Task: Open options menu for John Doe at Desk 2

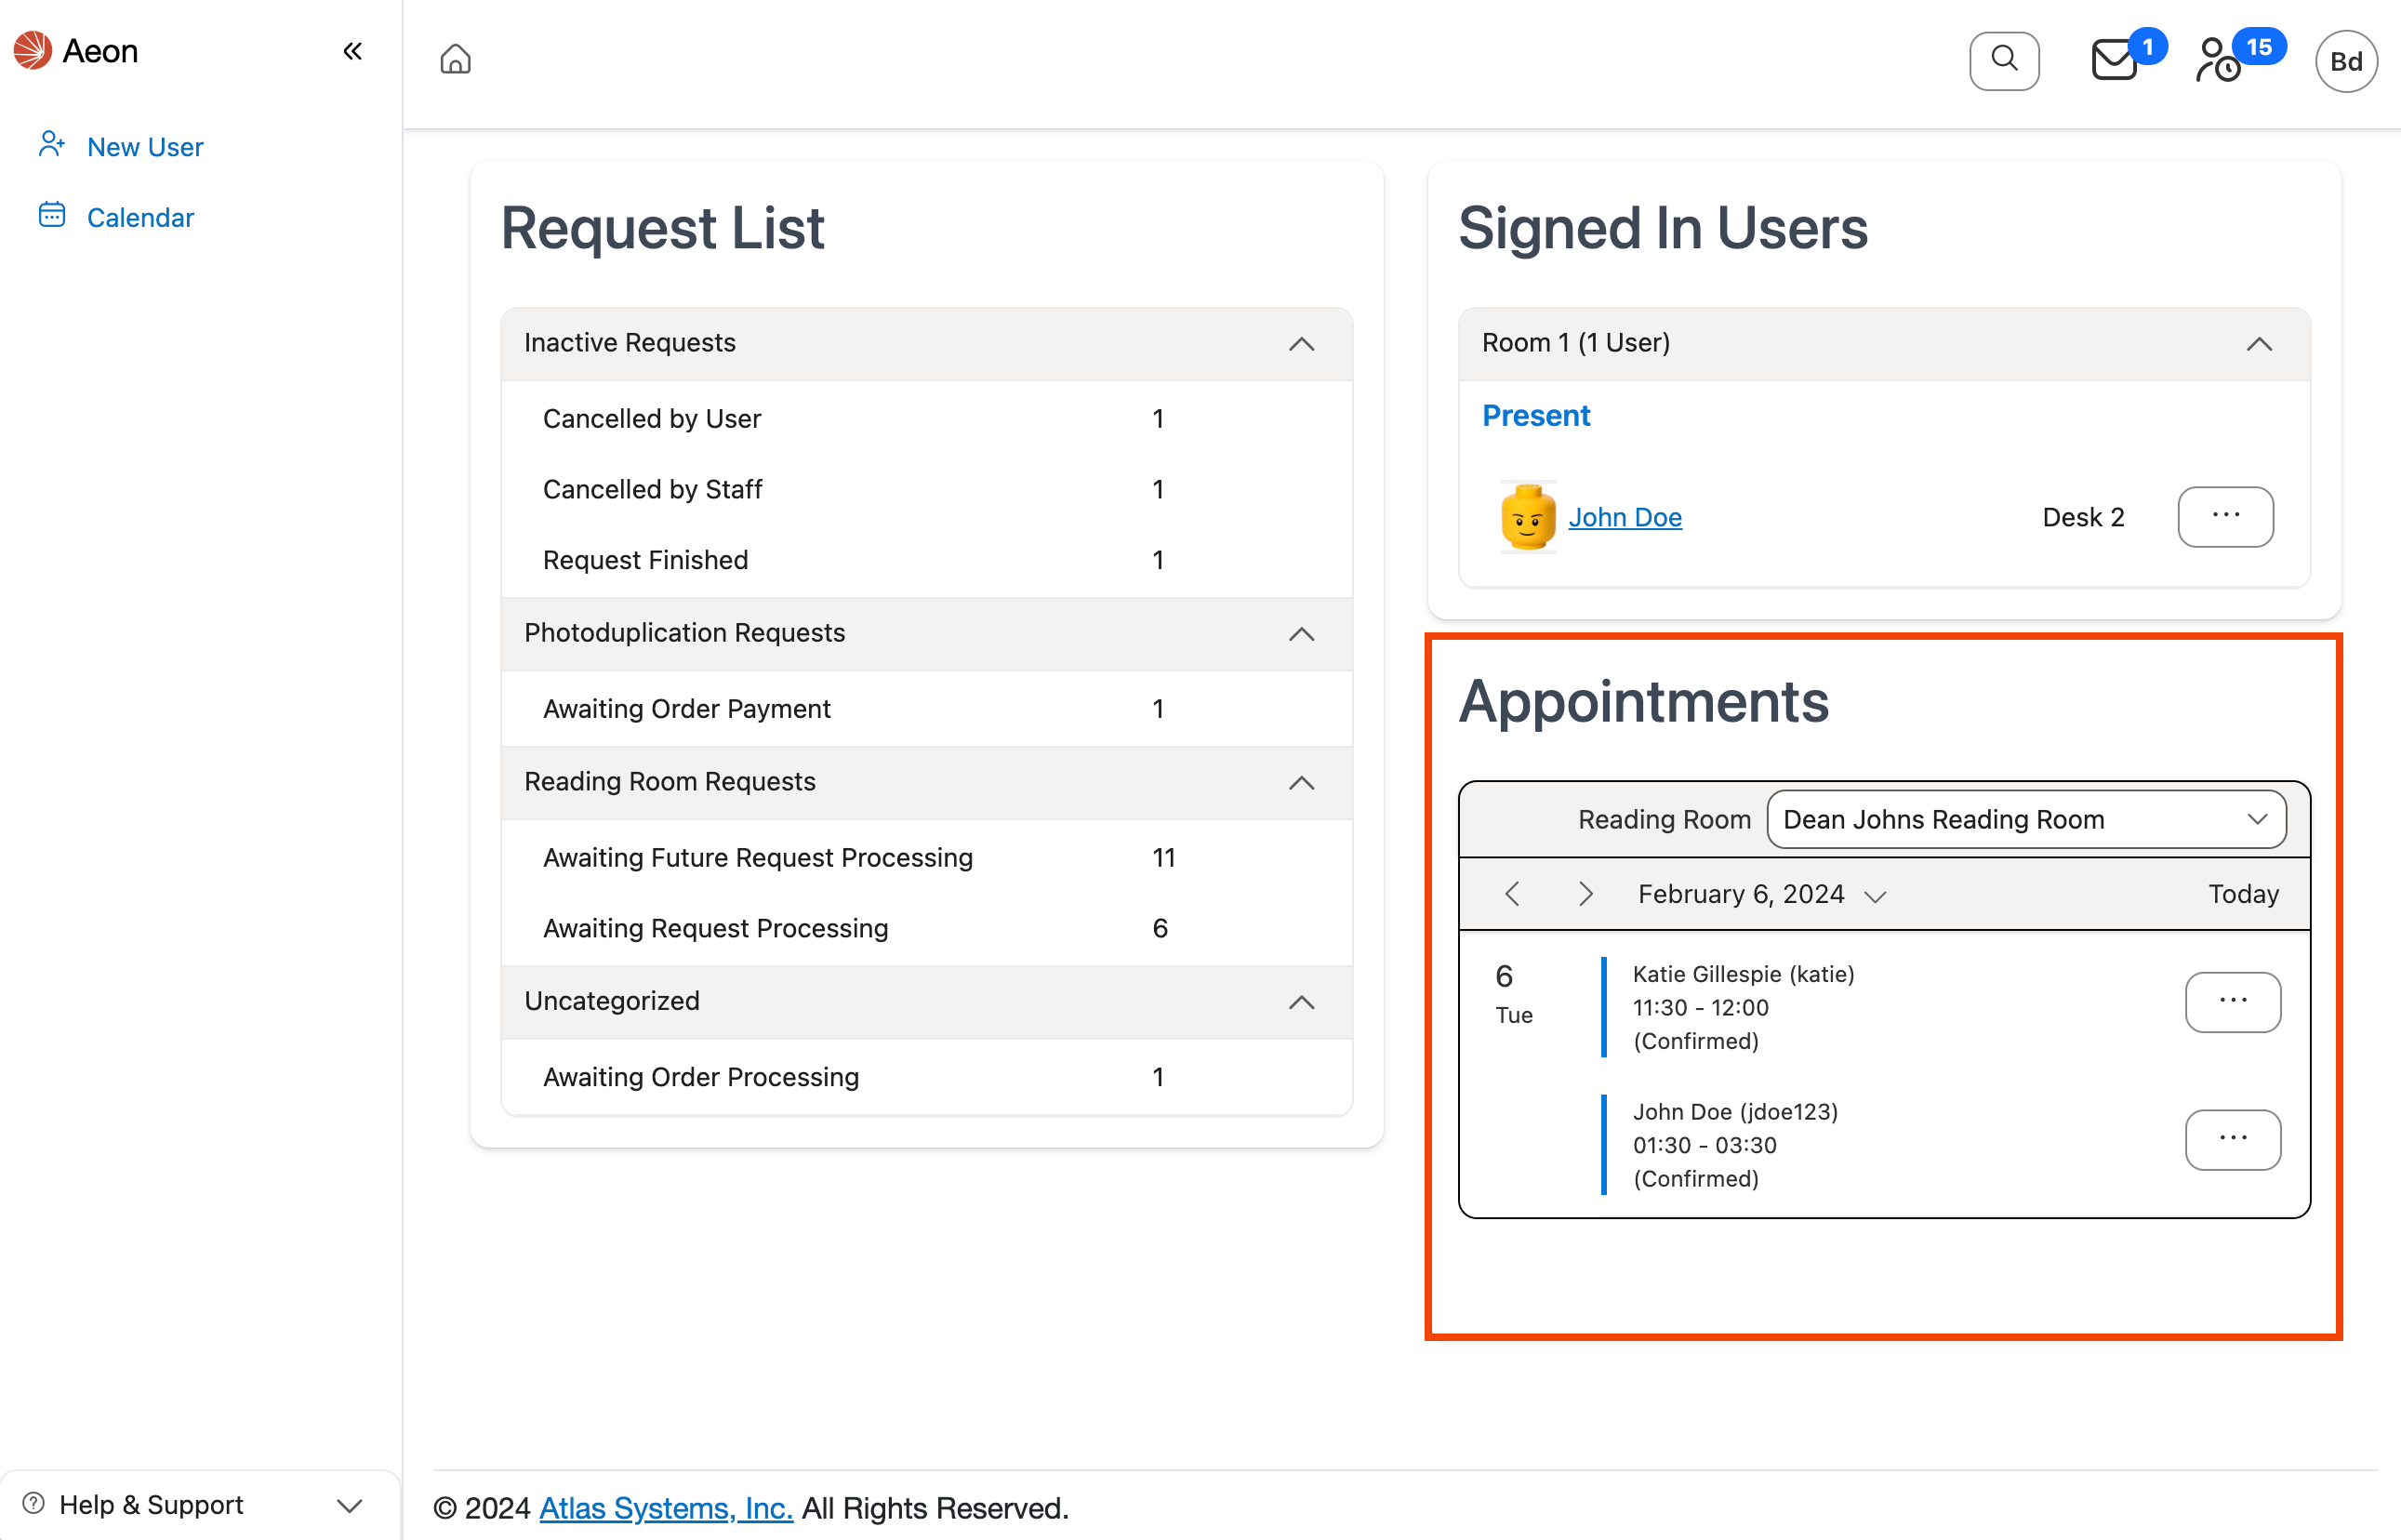Action: point(2225,517)
